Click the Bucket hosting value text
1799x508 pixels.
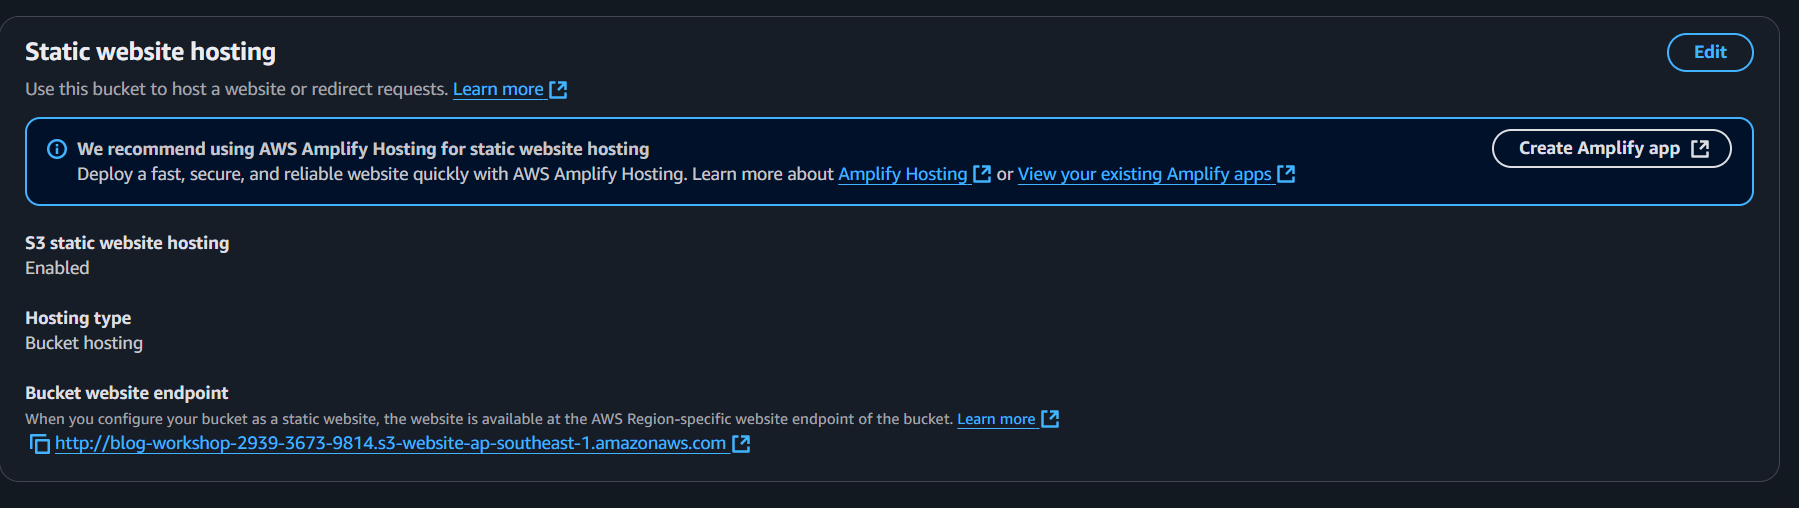click(x=84, y=343)
